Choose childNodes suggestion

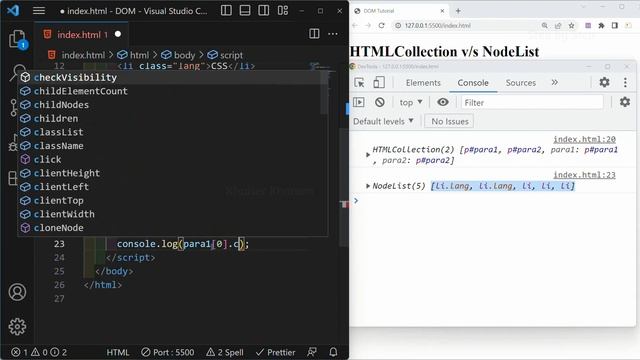tap(172, 105)
